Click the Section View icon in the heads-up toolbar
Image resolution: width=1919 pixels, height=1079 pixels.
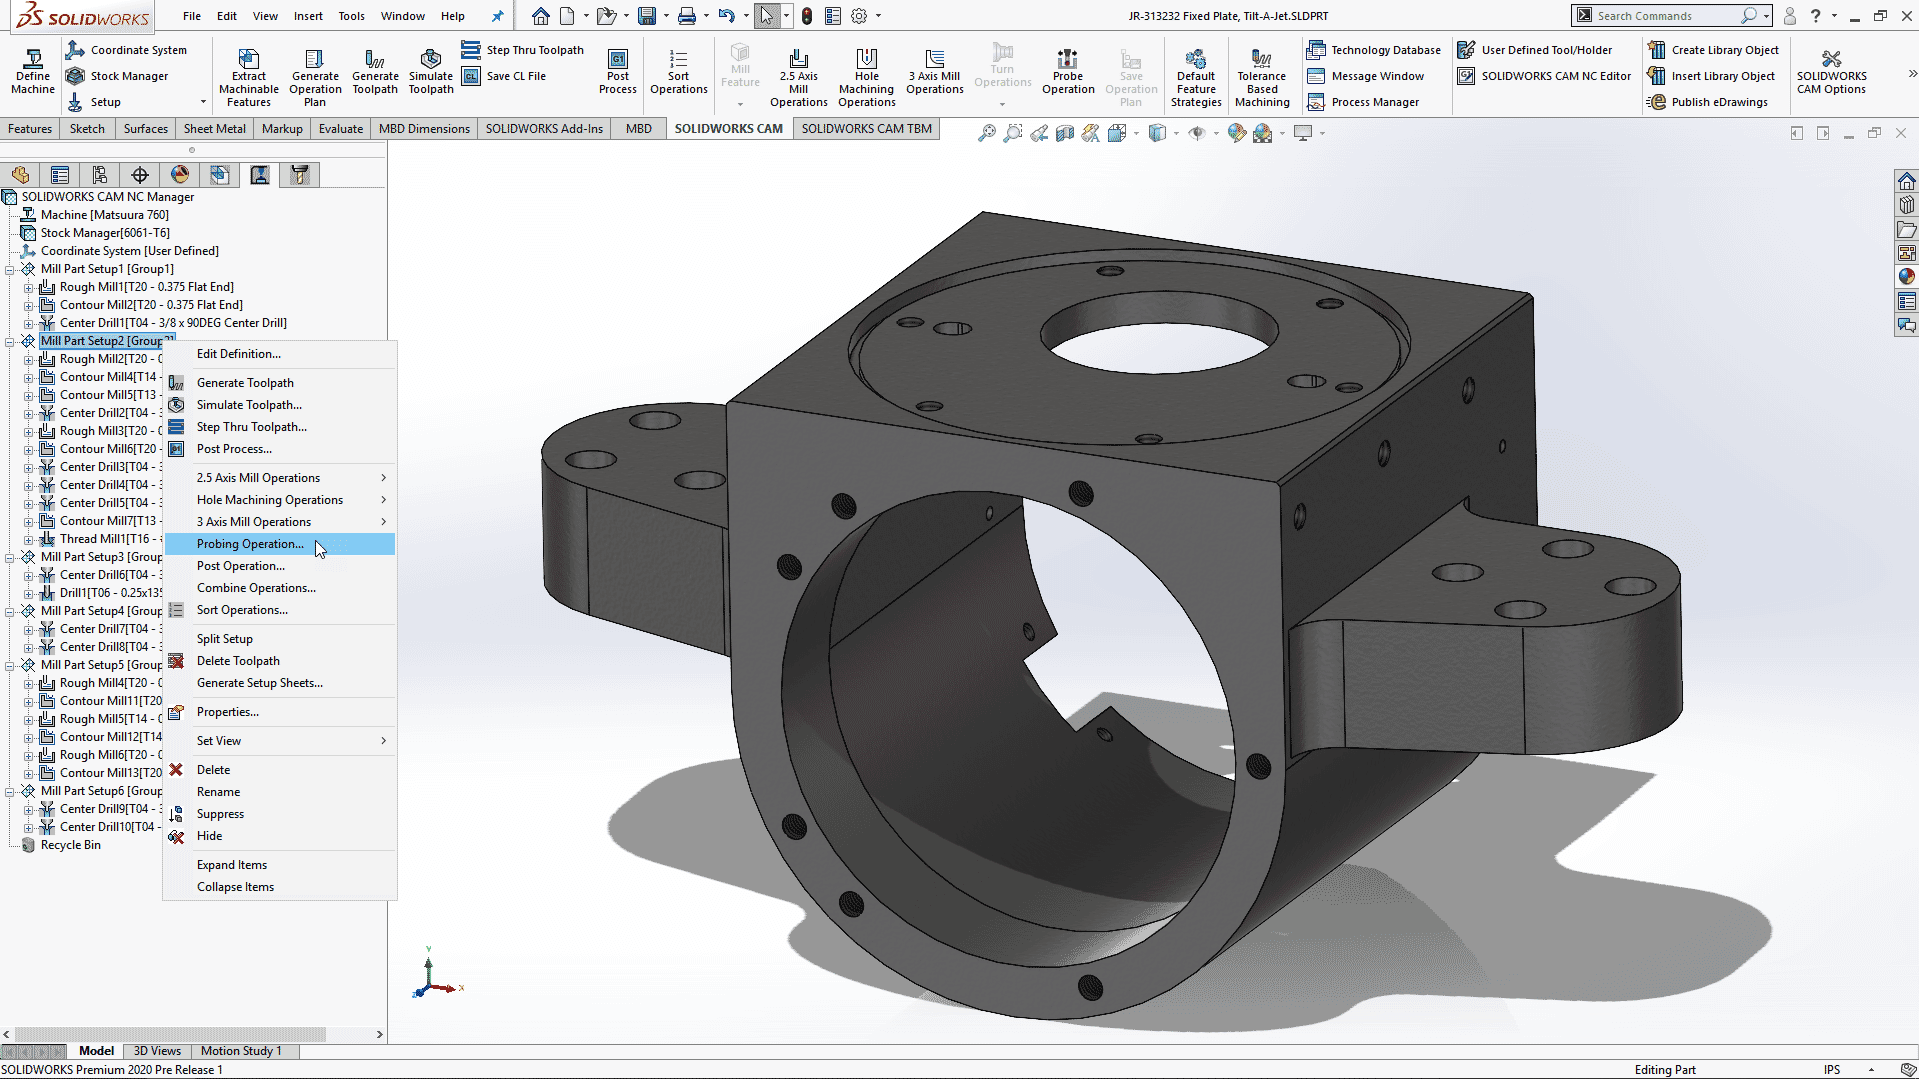(x=1064, y=132)
